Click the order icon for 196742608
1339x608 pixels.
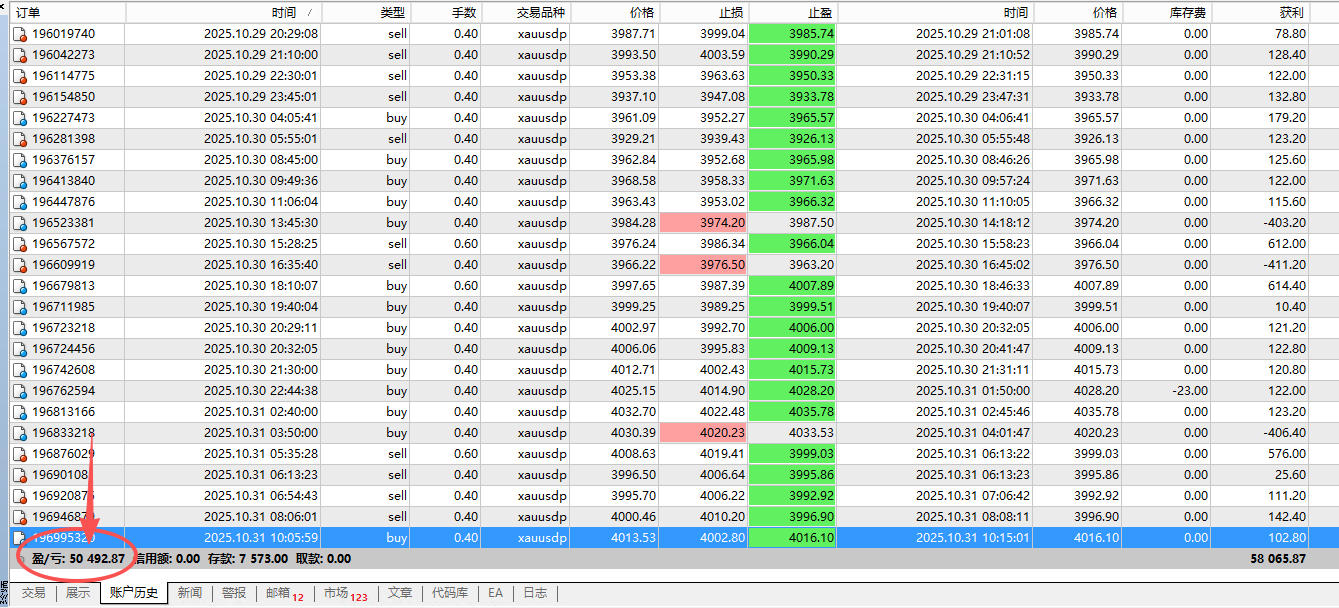pyautogui.click(x=19, y=370)
